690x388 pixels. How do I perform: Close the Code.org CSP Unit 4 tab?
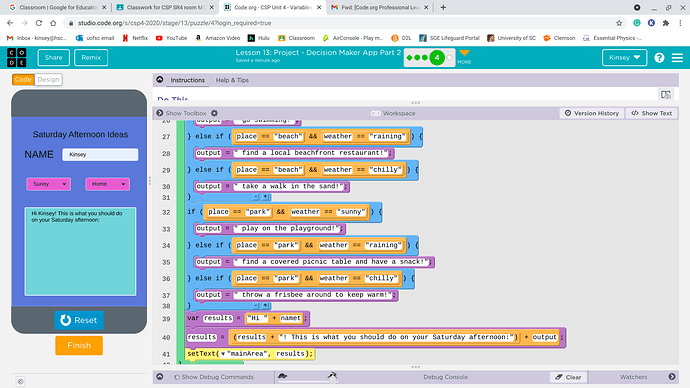click(319, 7)
